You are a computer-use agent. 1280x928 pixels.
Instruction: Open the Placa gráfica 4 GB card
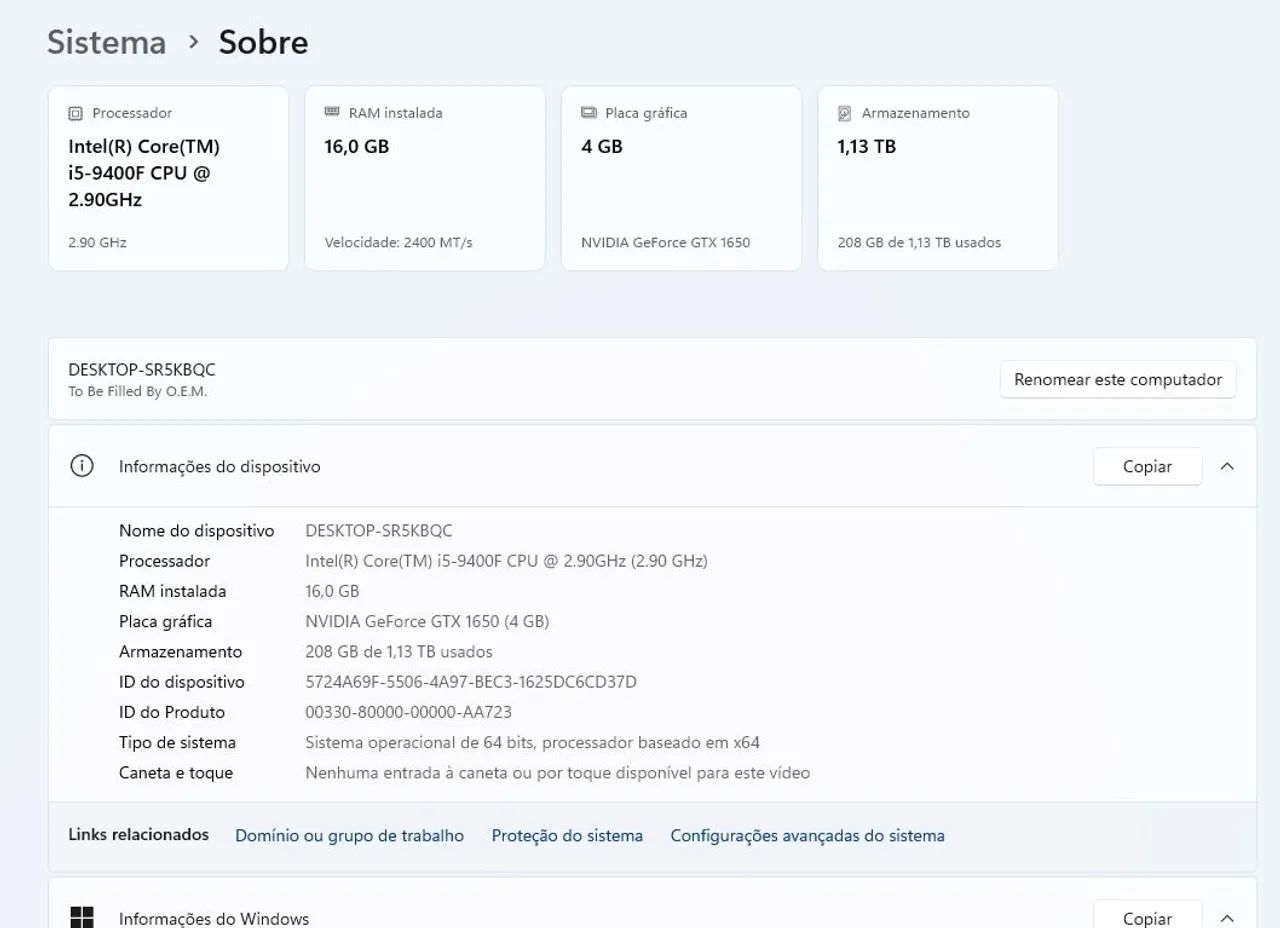pos(681,178)
